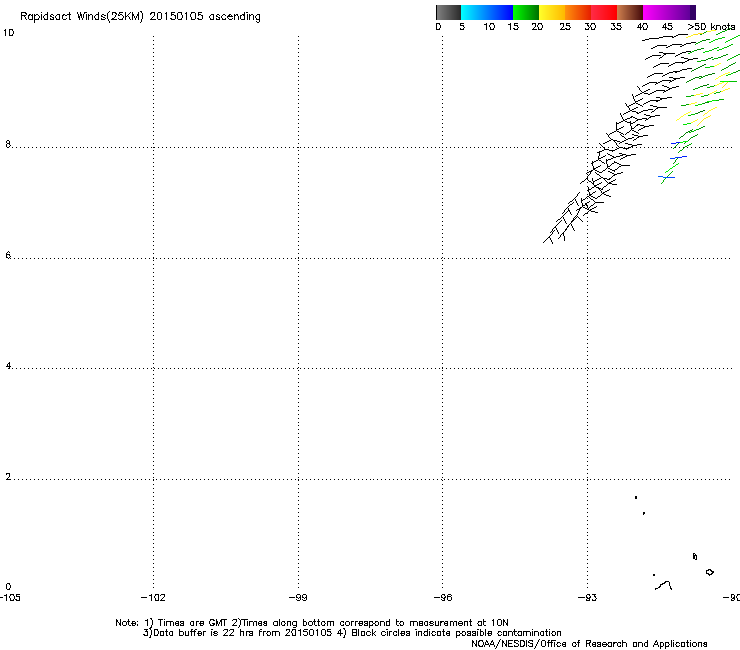This screenshot has width=740, height=650.
Task: Click the 'Data buffer is 22 hrs' note line
Action: click(352, 633)
